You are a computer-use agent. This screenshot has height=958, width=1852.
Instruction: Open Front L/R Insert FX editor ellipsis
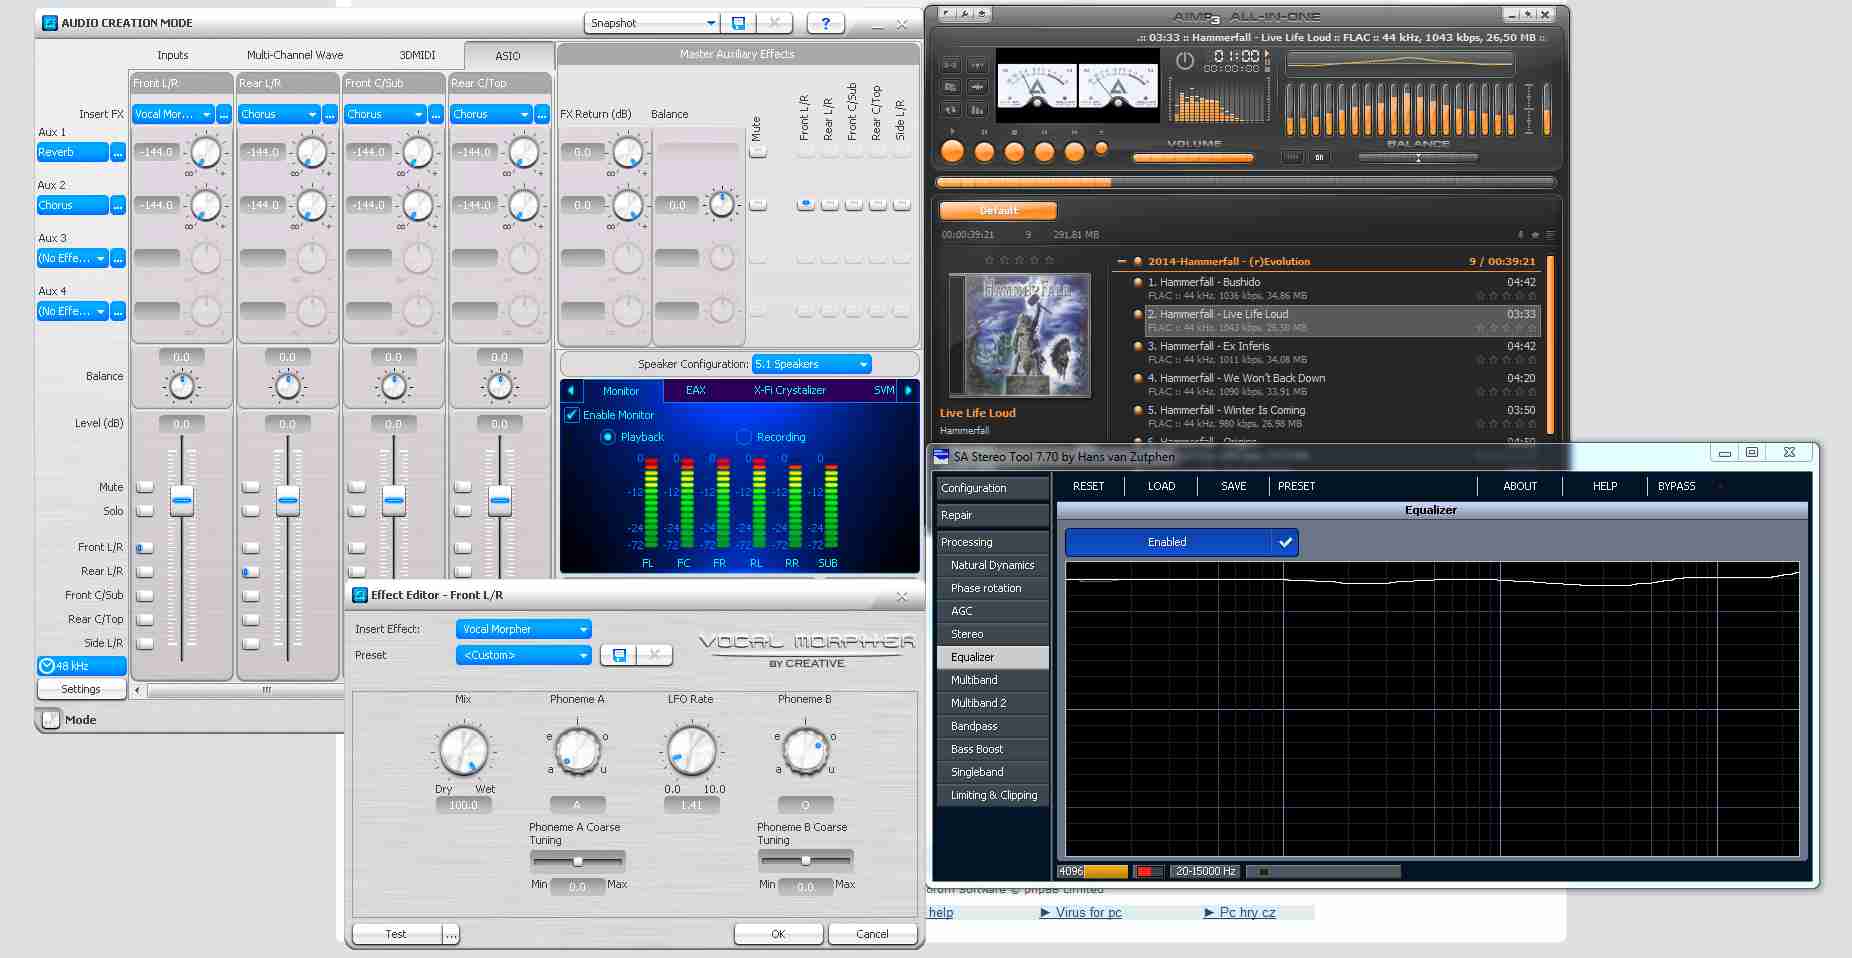tap(224, 114)
